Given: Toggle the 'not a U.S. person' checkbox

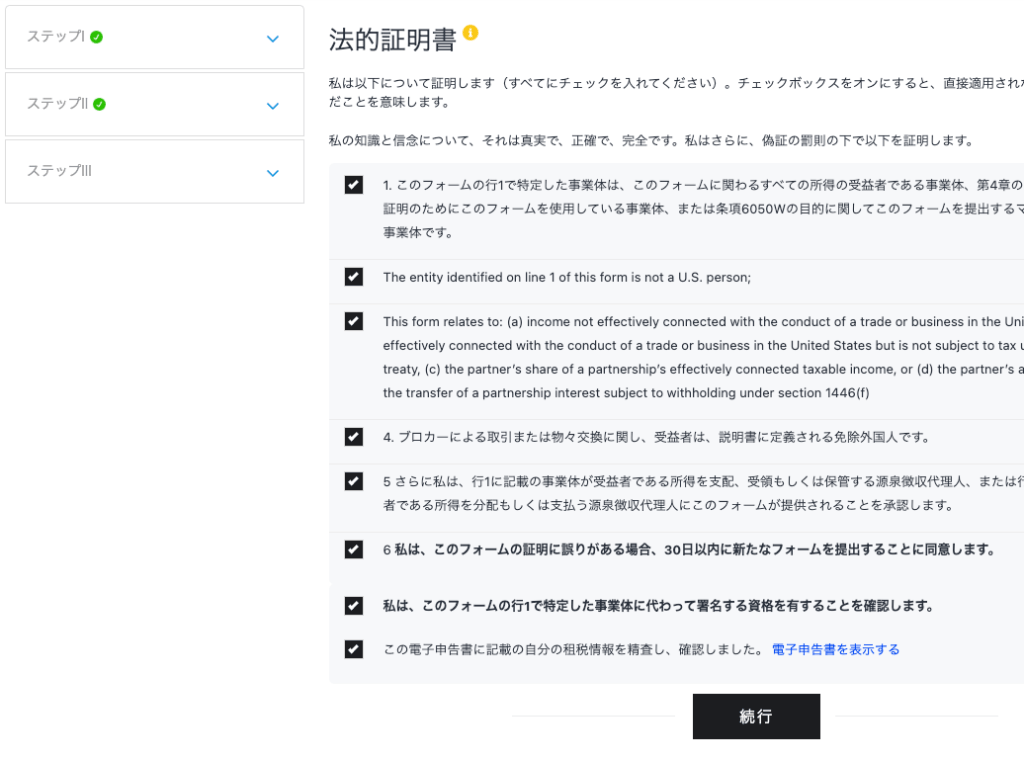Looking at the screenshot, I should tap(354, 277).
